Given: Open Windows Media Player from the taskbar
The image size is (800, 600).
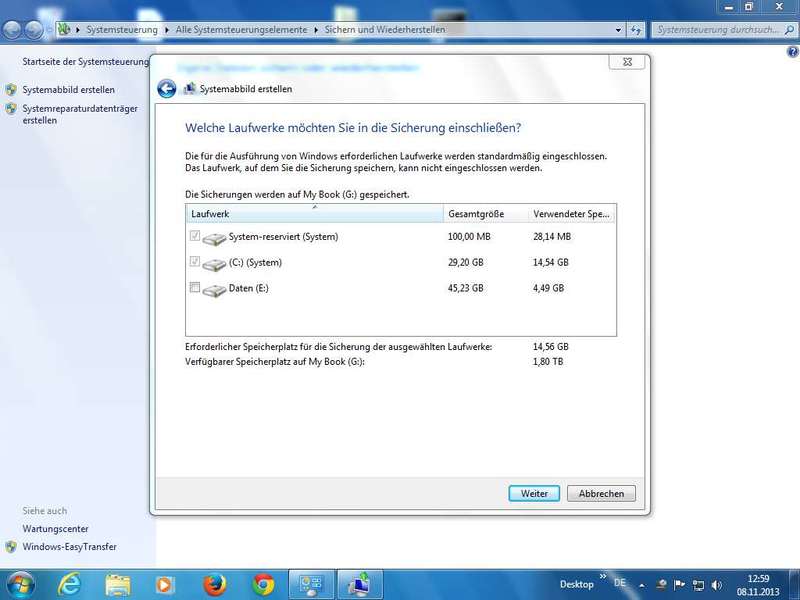Looking at the screenshot, I should 164,585.
